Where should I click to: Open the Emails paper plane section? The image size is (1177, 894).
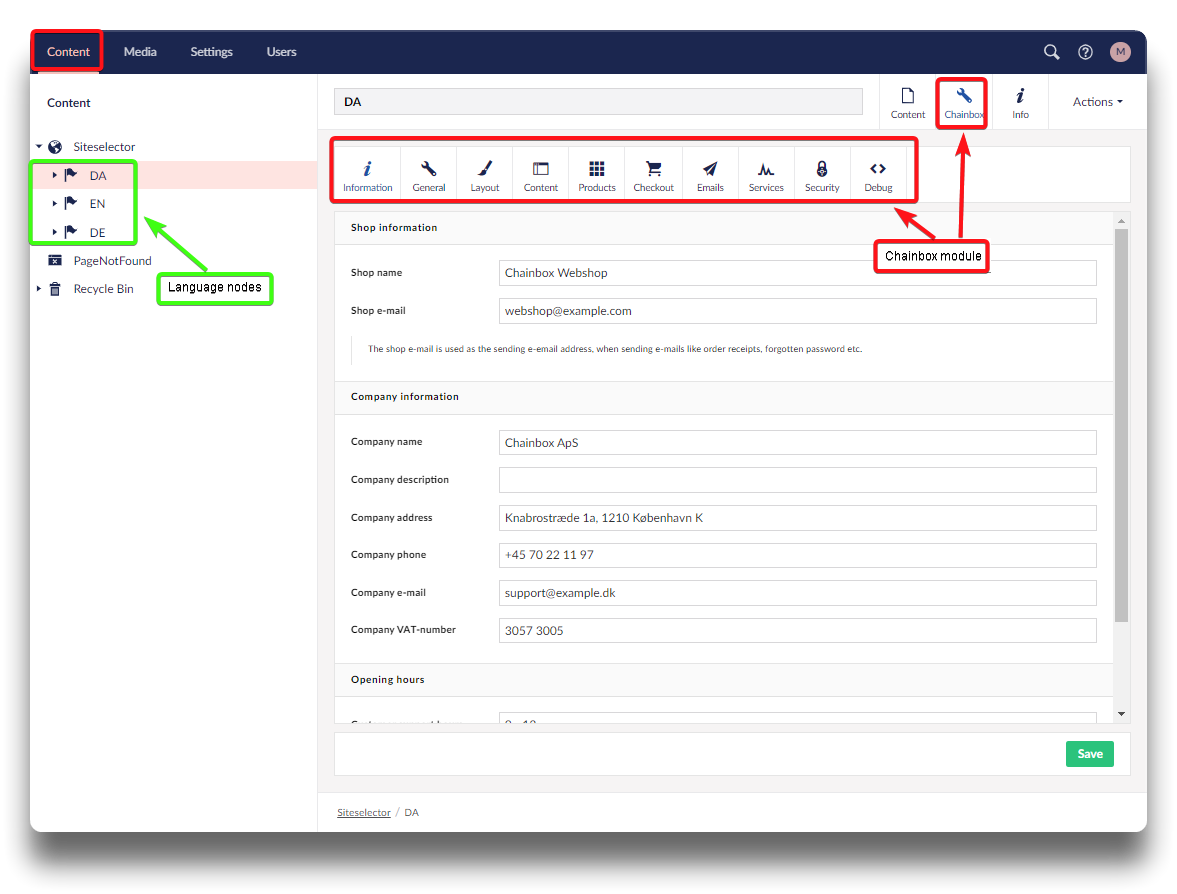pos(710,176)
